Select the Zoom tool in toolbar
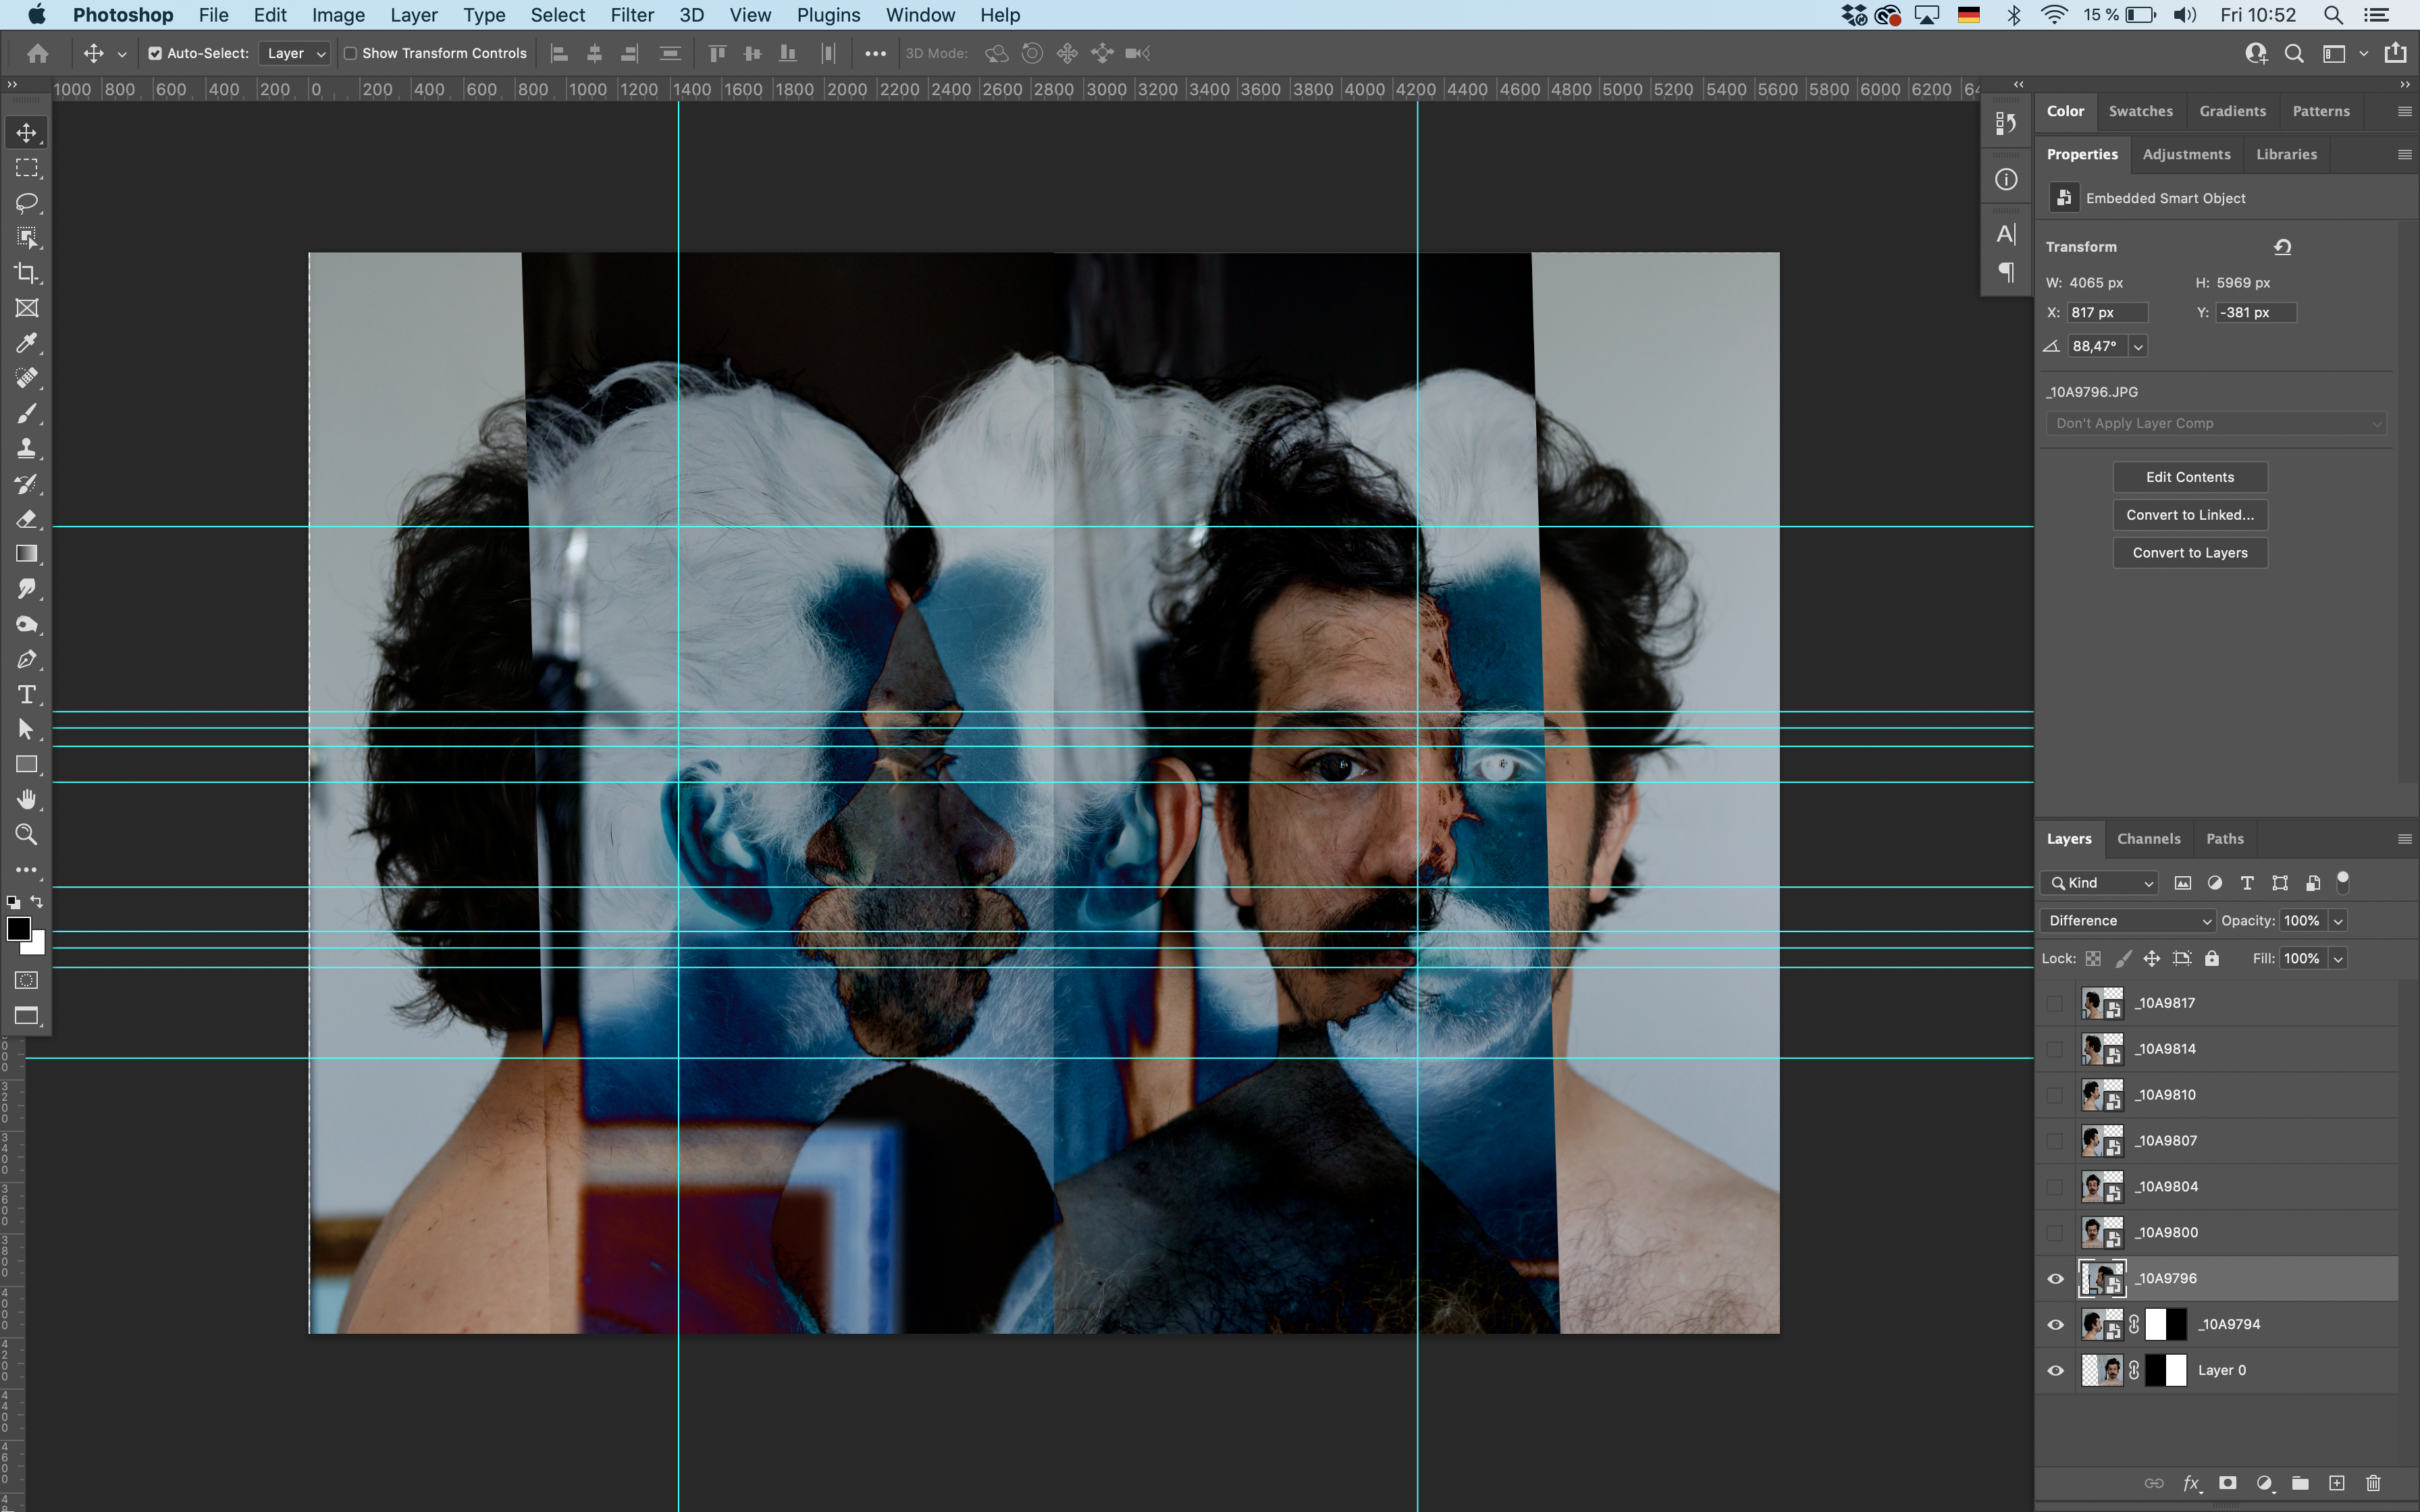This screenshot has height=1512, width=2420. pyautogui.click(x=27, y=835)
